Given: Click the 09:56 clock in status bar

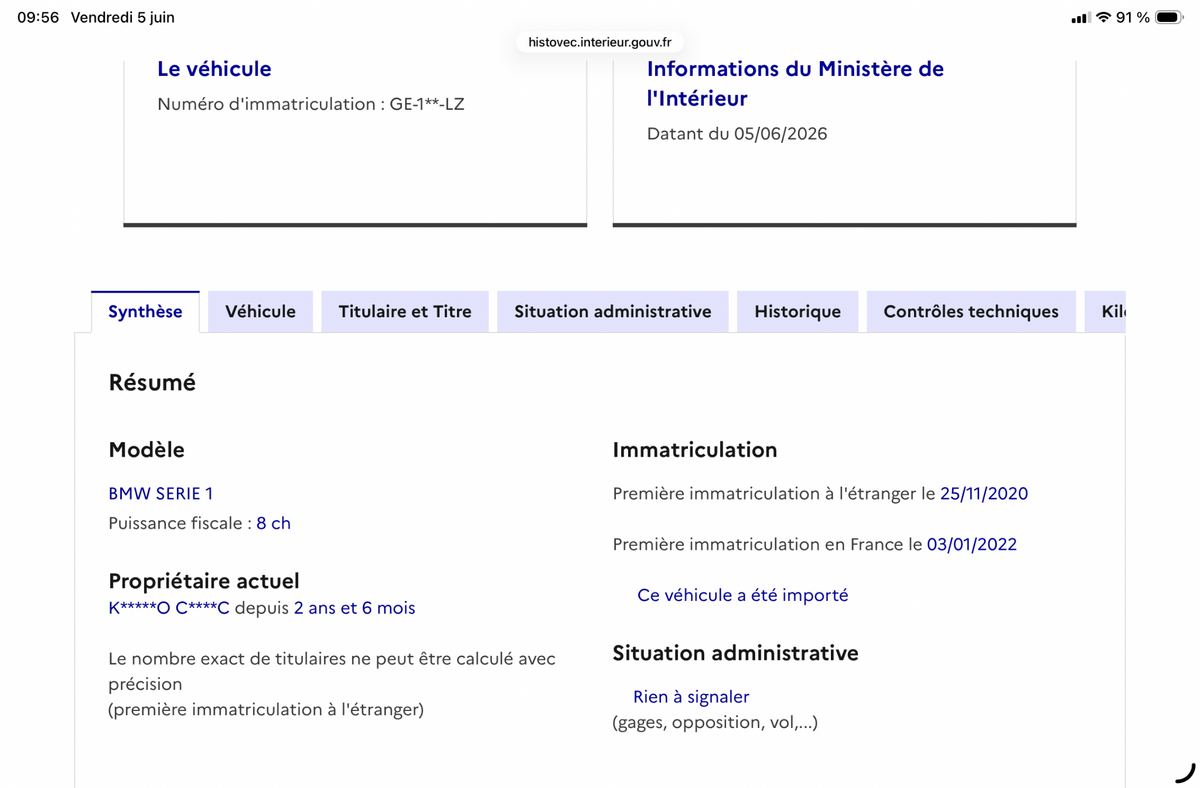Looking at the screenshot, I should point(38,18).
